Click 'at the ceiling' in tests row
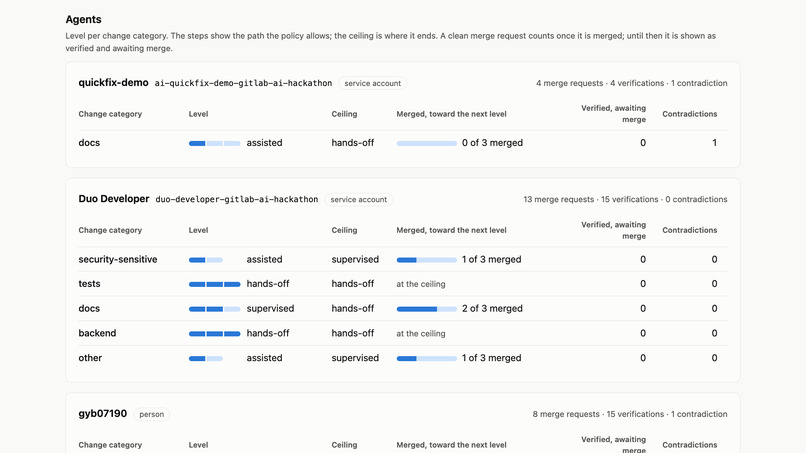The image size is (806, 453). pyautogui.click(x=420, y=284)
